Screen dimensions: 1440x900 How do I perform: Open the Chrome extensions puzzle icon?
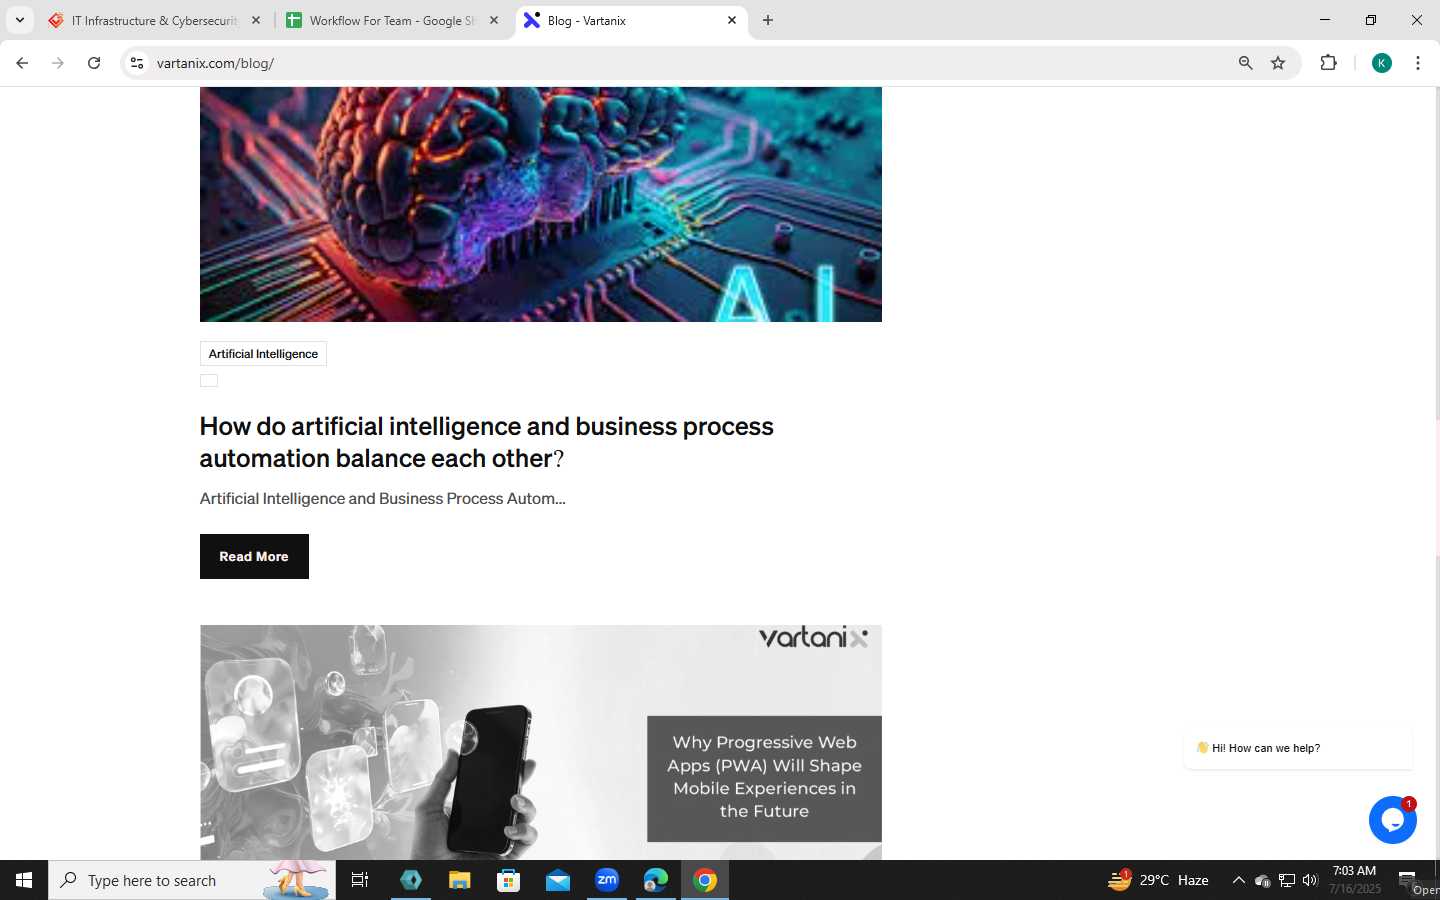[1328, 63]
